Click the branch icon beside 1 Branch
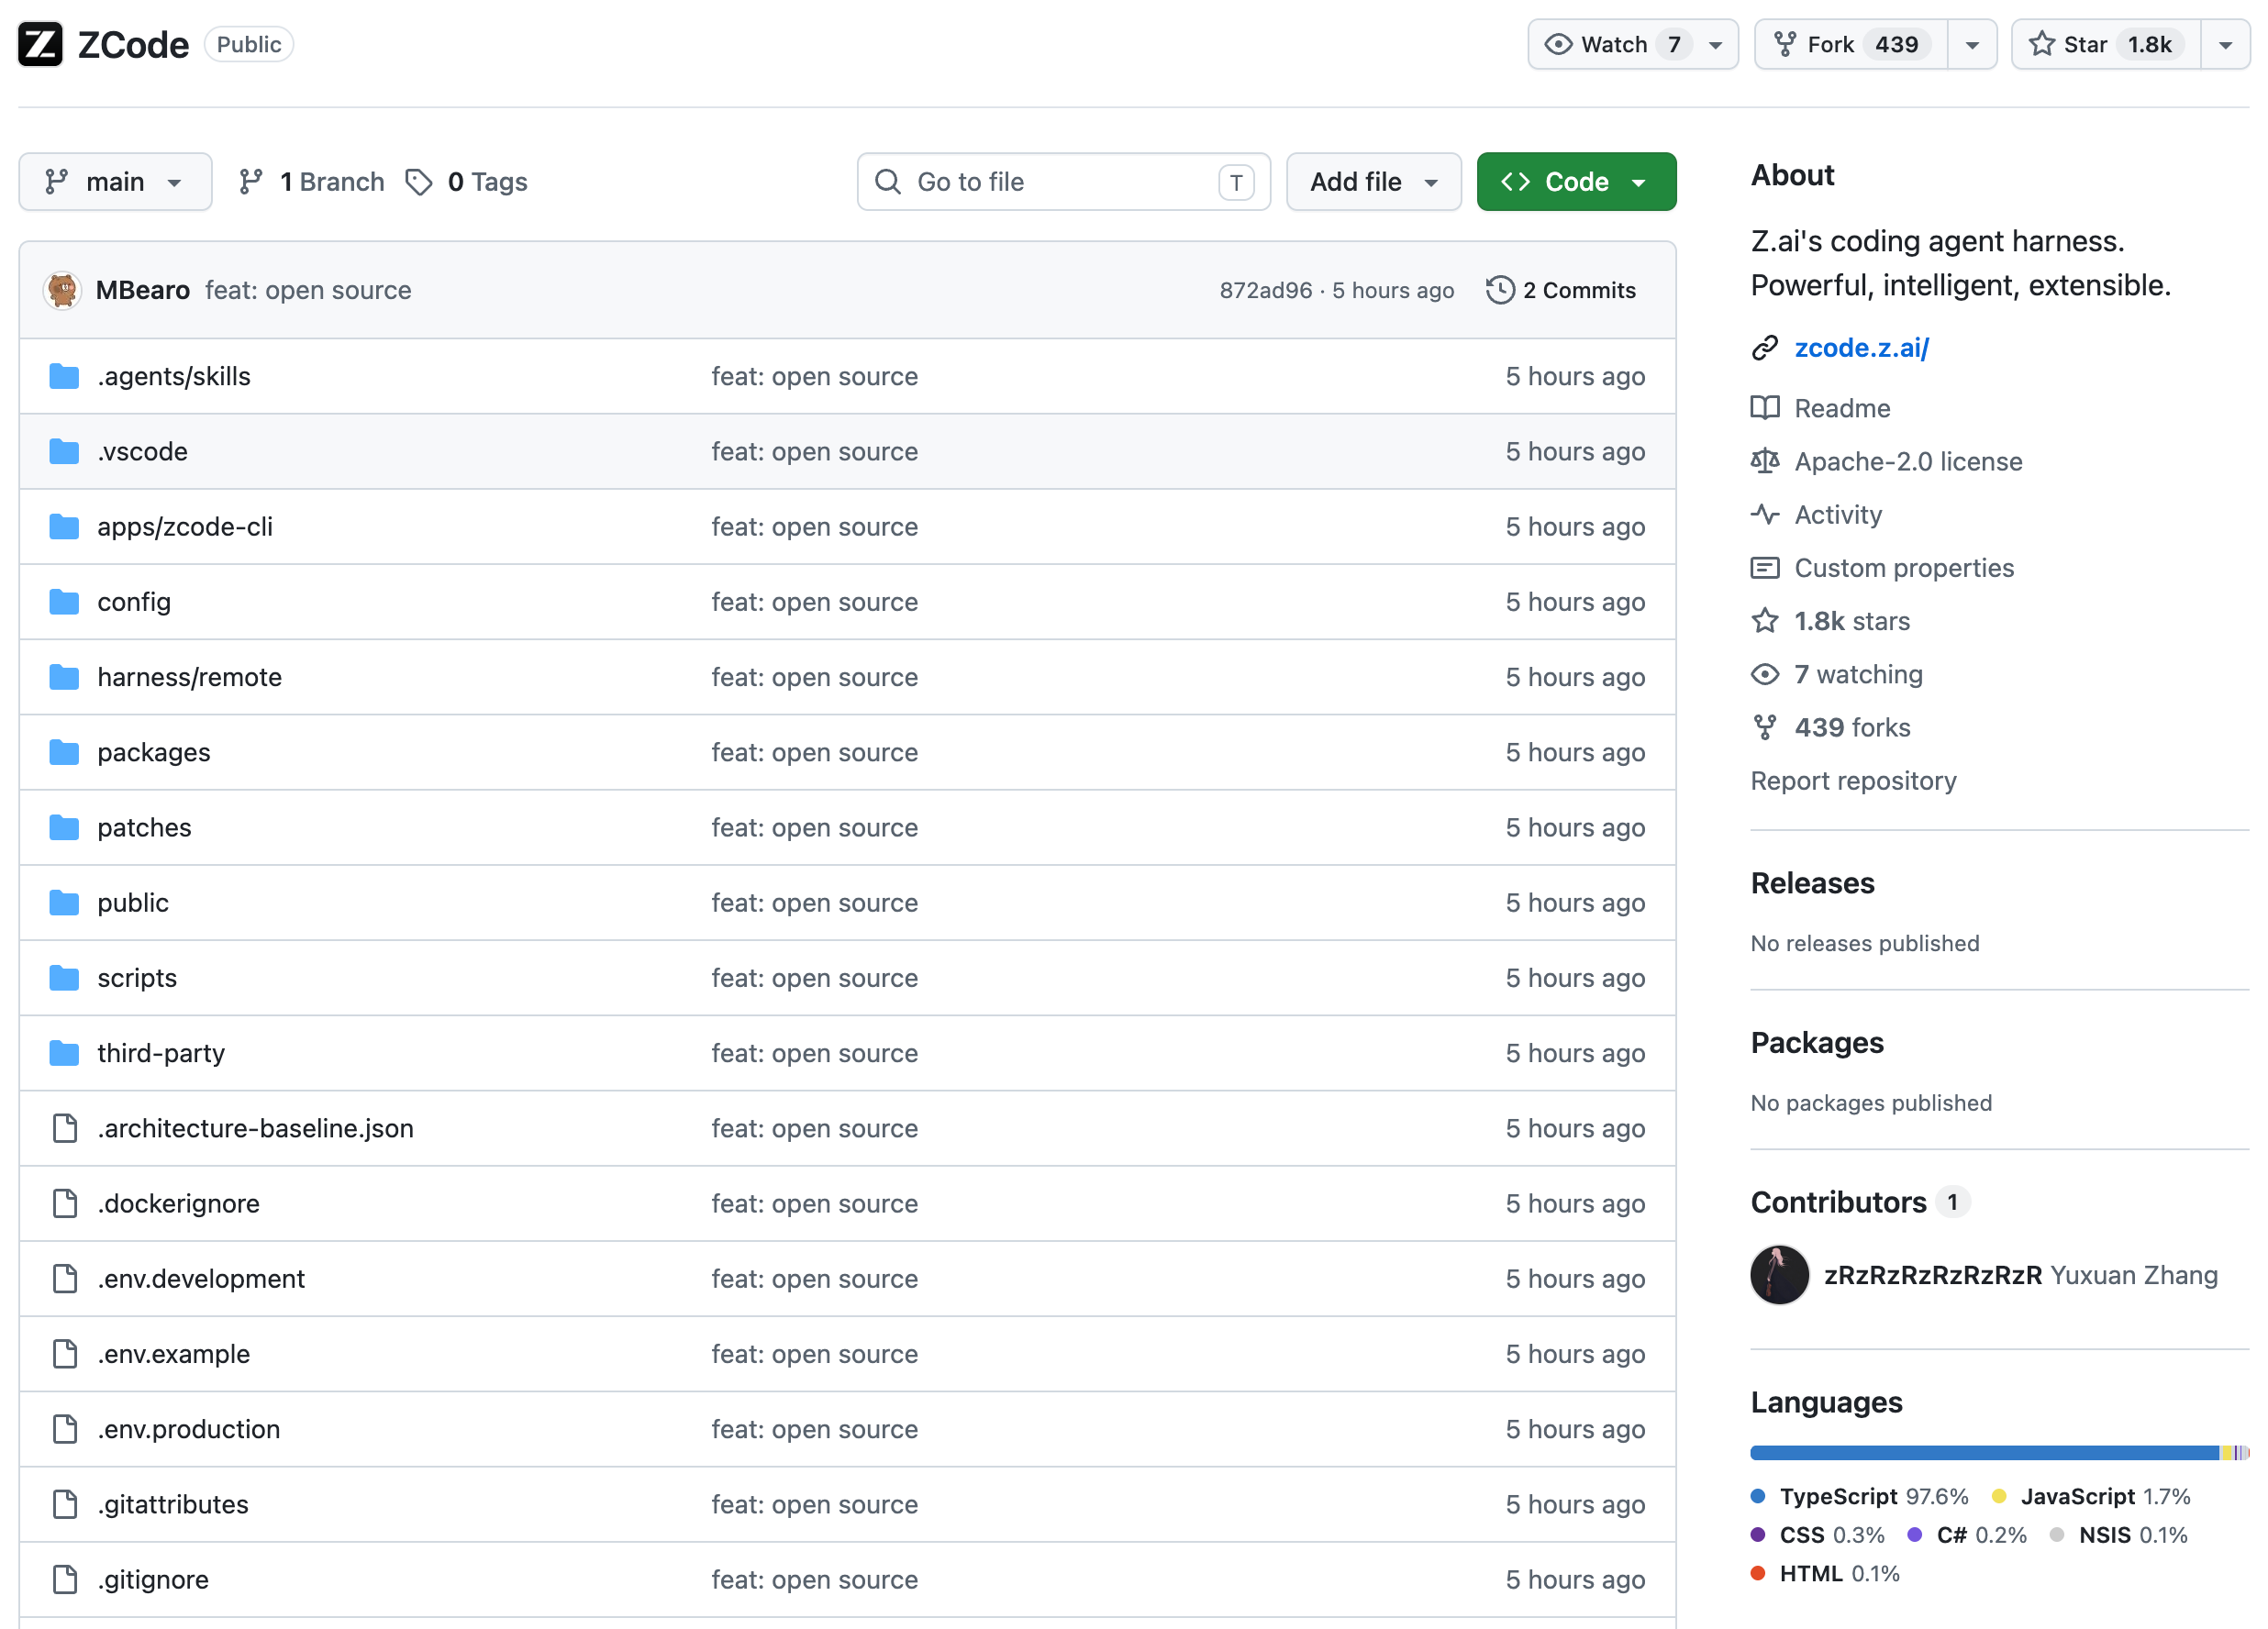 (251, 182)
